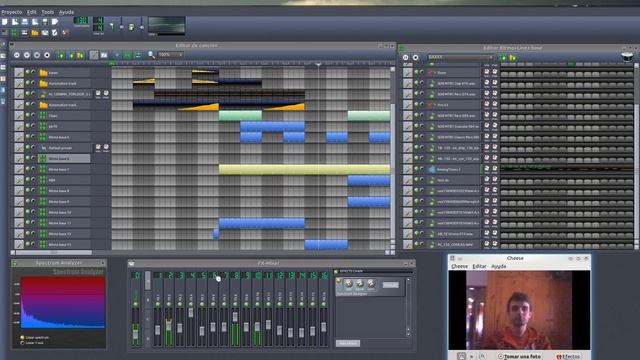Open the Edit menu
Viewport: 640px width, 360px height.
(31, 12)
